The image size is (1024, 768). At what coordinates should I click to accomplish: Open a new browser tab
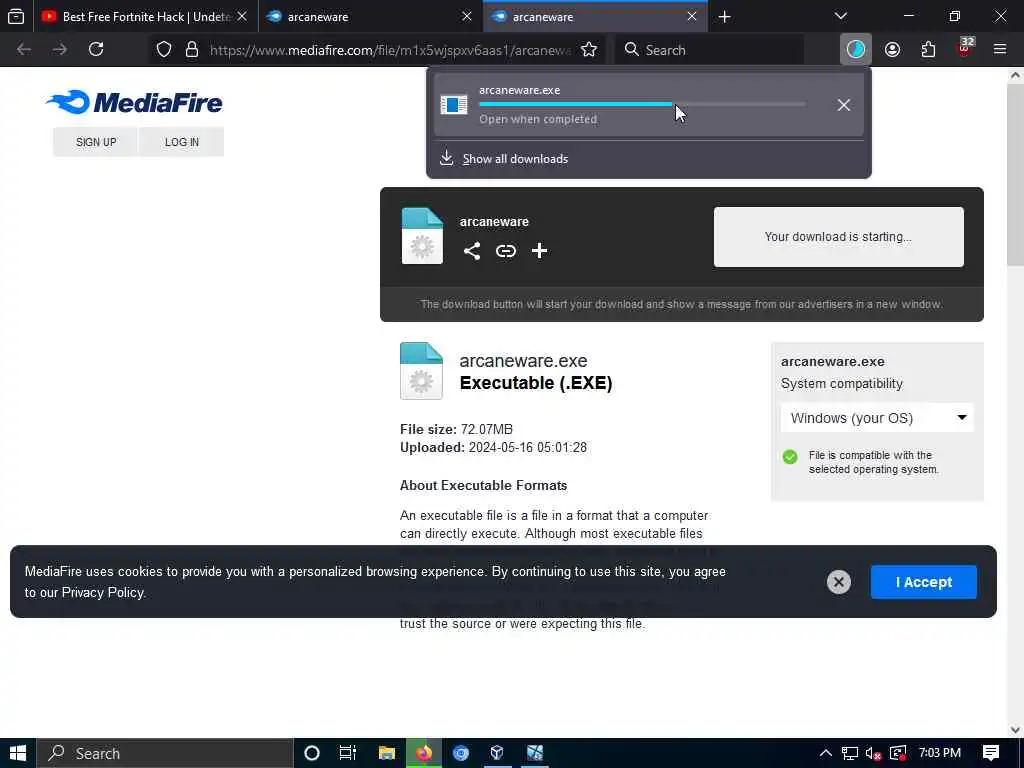(724, 16)
